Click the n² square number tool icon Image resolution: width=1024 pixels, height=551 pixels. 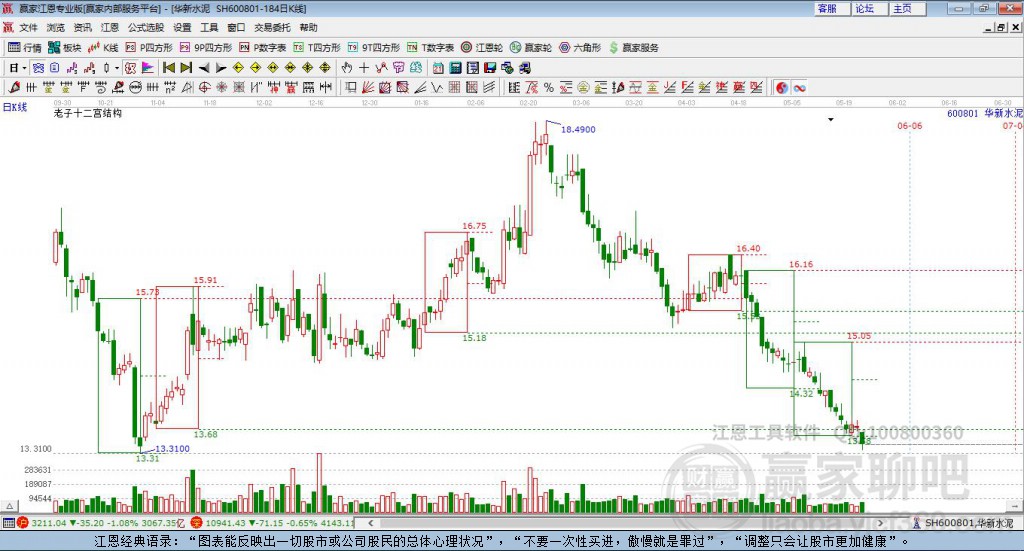[170, 87]
